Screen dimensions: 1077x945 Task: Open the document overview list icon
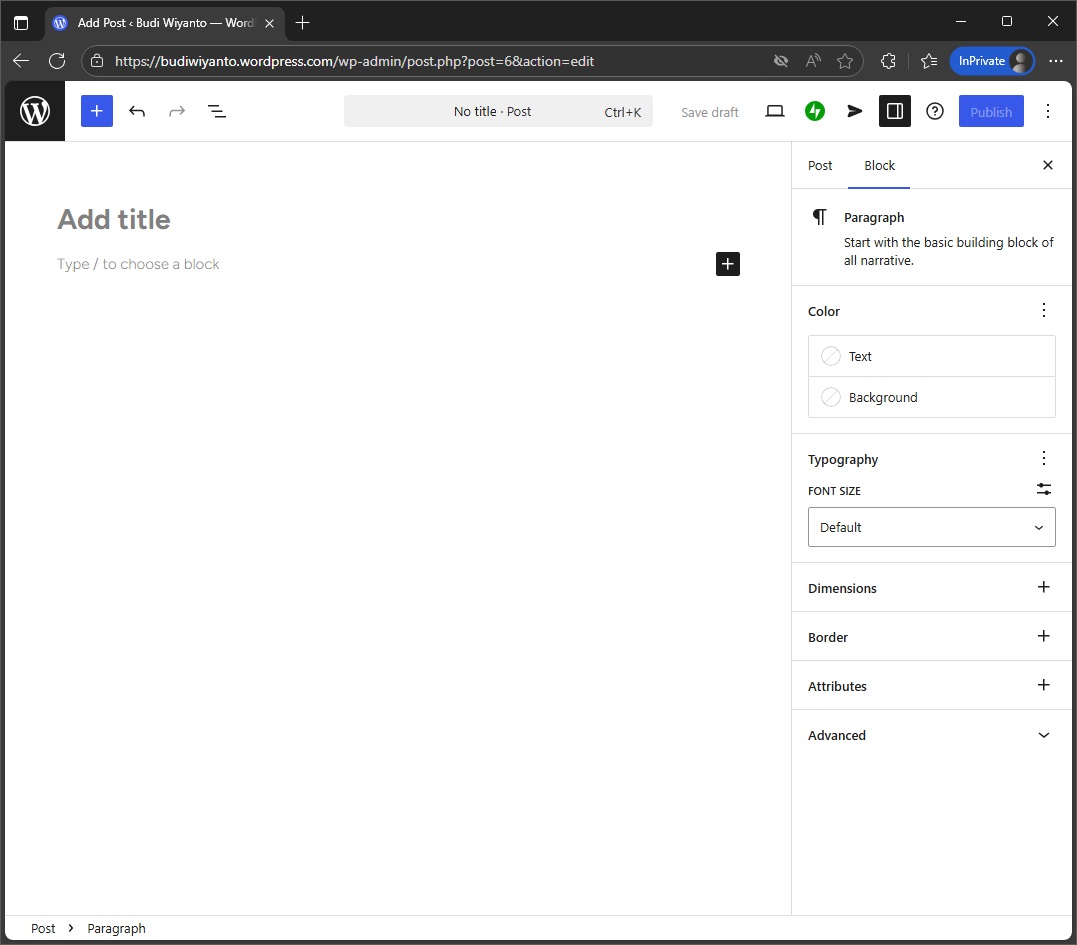point(217,111)
